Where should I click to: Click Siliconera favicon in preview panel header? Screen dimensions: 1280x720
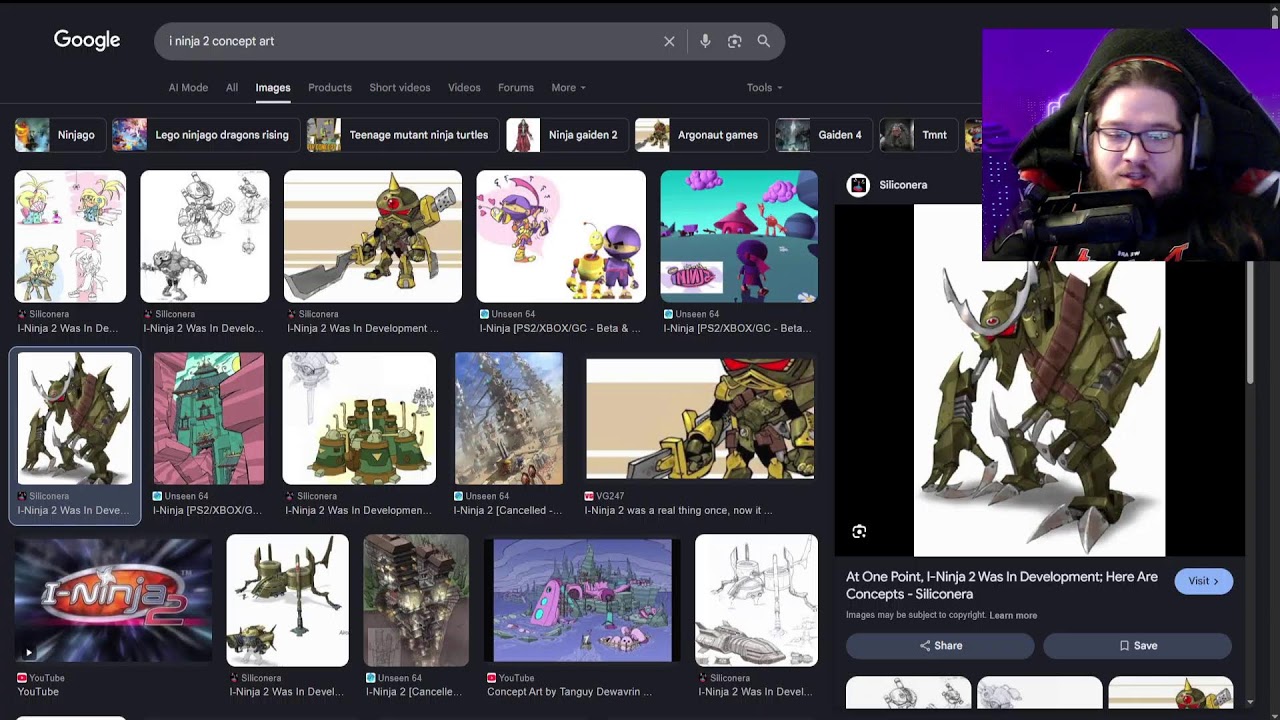858,185
